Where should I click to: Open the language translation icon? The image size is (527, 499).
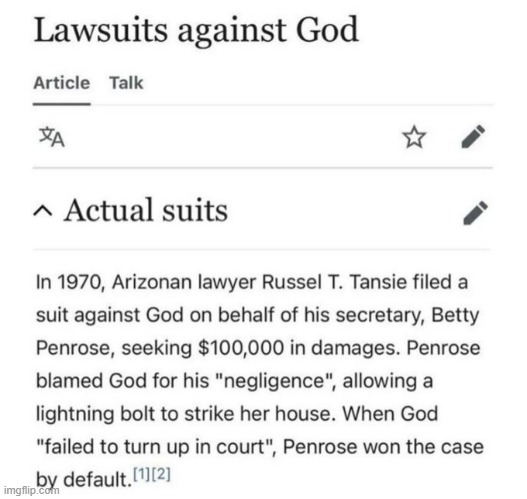[51, 137]
